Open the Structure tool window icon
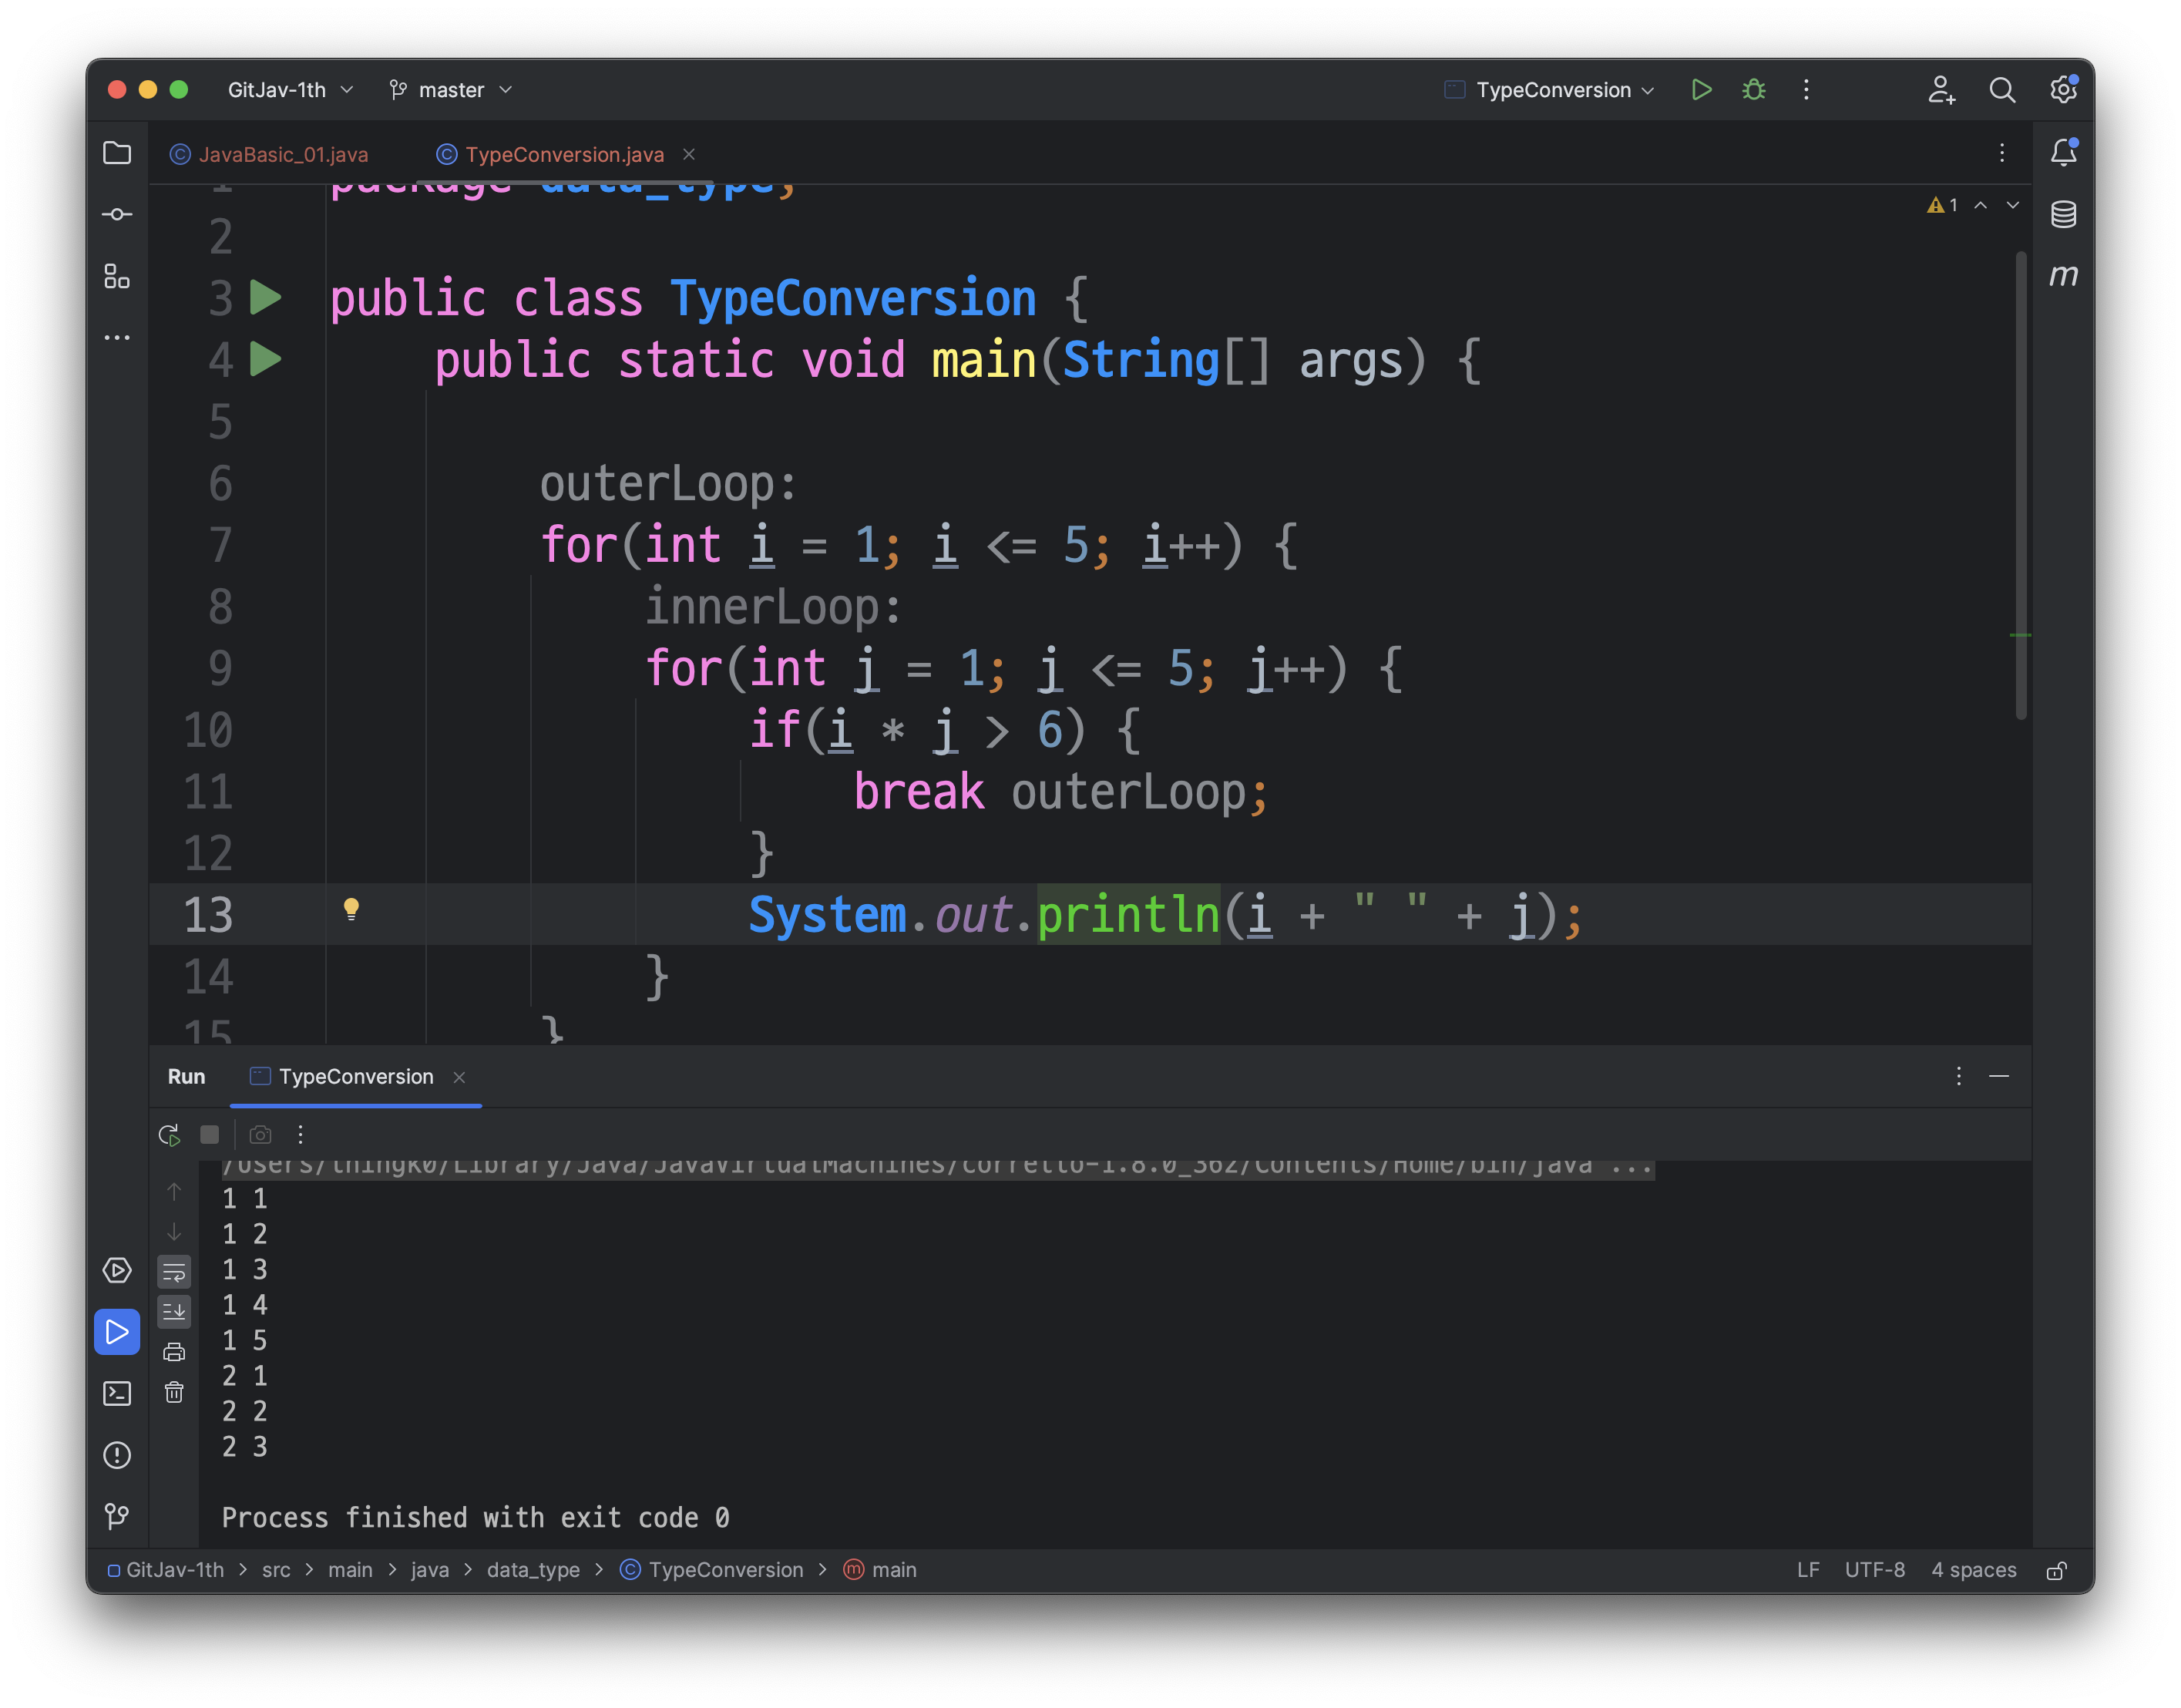Screen dimensions: 2181x1708 (x=117, y=276)
